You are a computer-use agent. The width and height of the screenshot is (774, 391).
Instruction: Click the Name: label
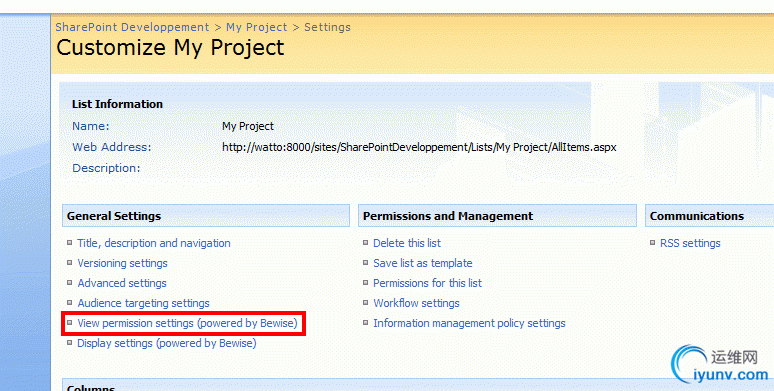point(91,126)
